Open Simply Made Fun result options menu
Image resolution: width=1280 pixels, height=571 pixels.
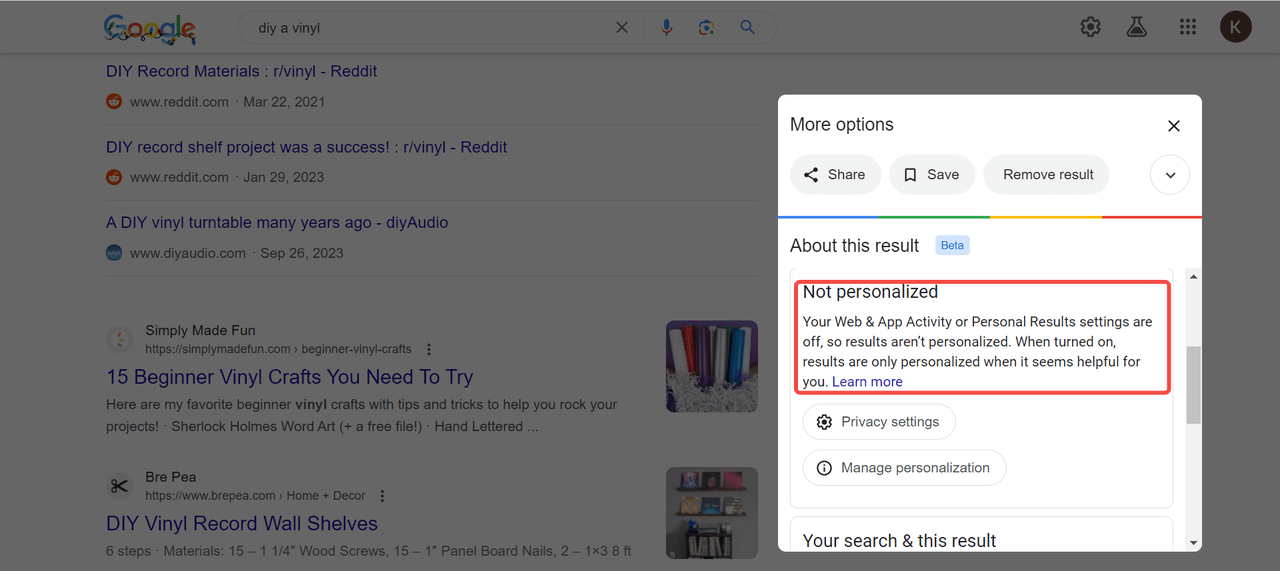tap(429, 350)
